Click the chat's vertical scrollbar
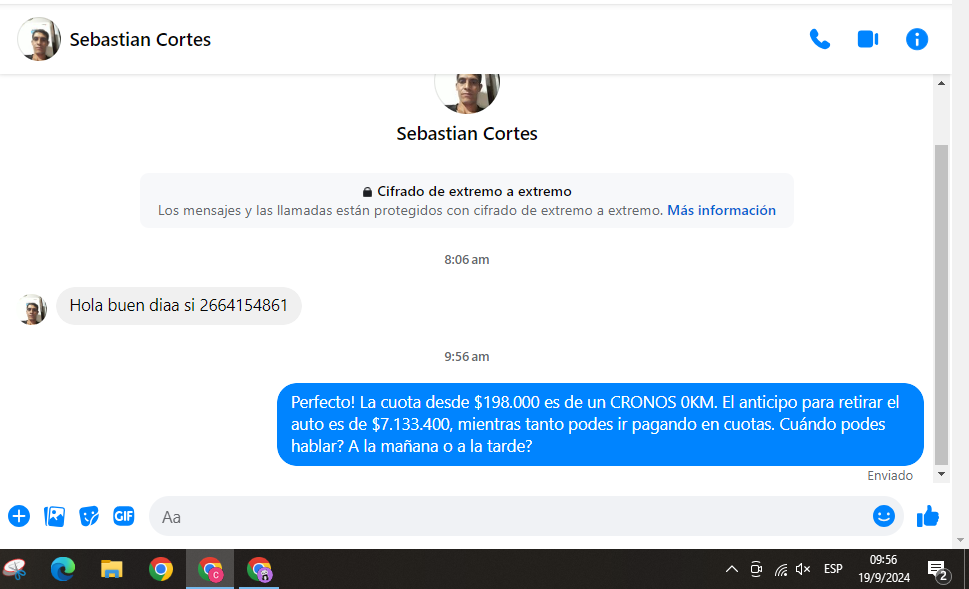 [941, 300]
